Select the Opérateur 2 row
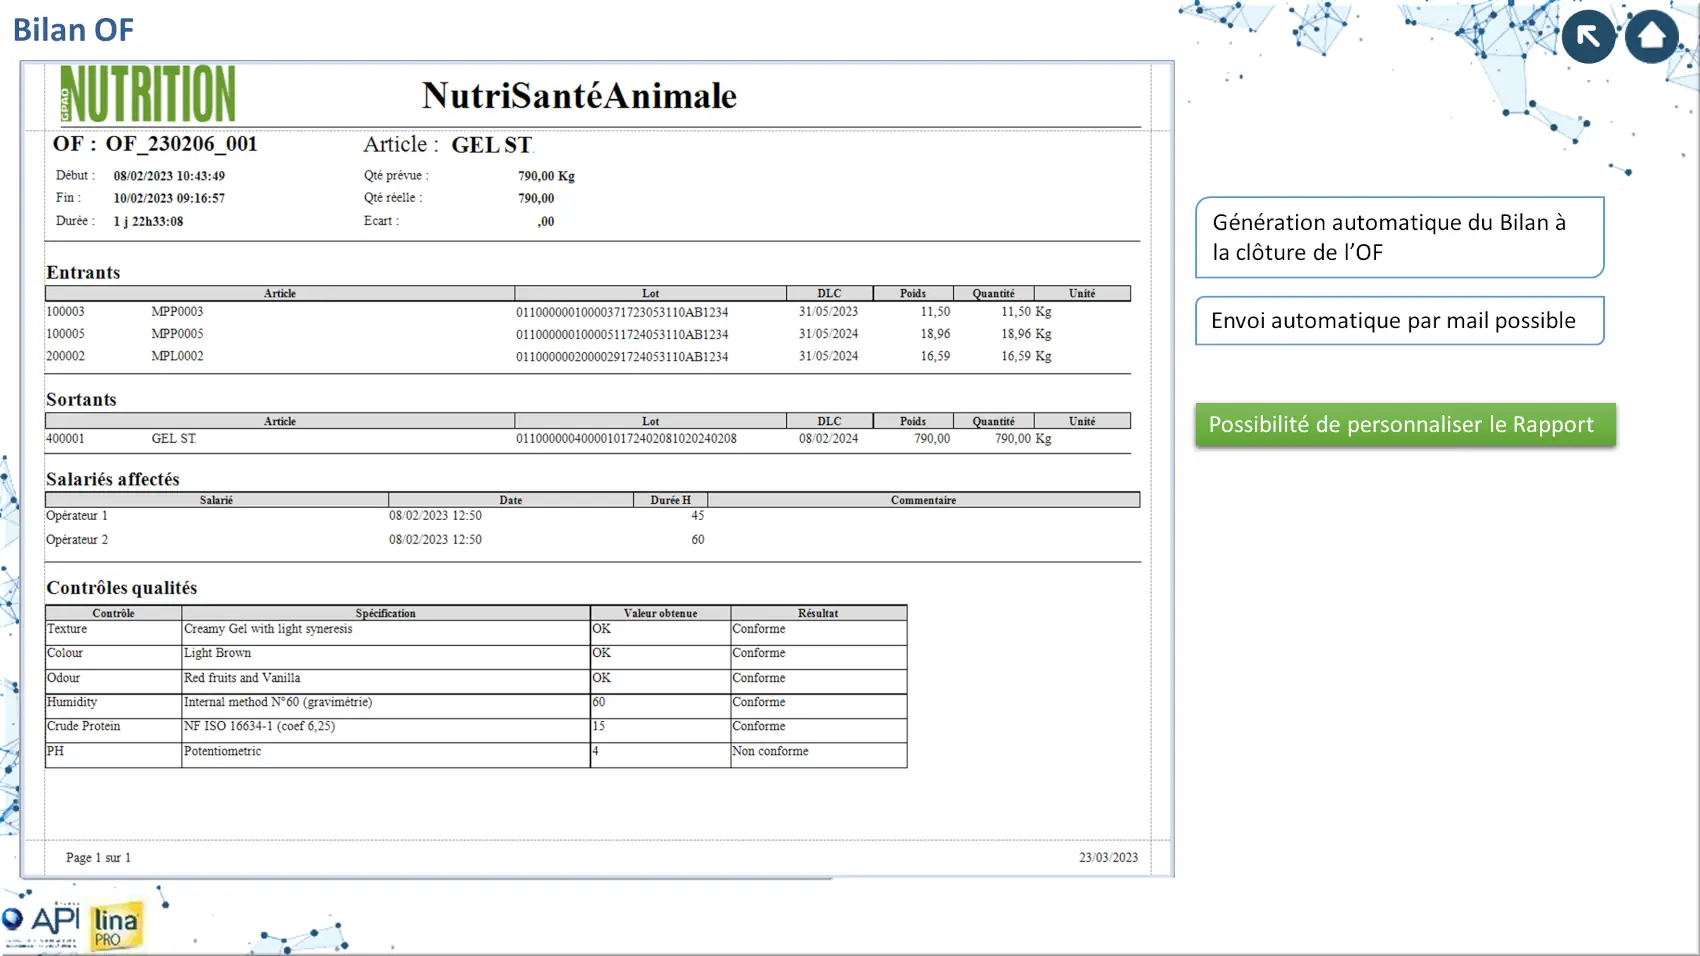Screen dimensions: 1700x956 [77, 540]
